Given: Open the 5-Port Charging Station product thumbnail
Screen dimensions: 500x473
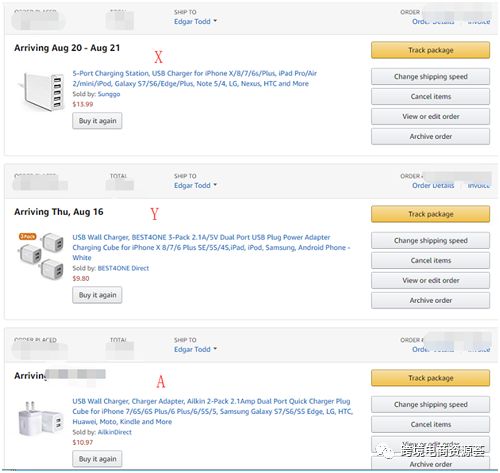Looking at the screenshot, I should coord(41,92).
